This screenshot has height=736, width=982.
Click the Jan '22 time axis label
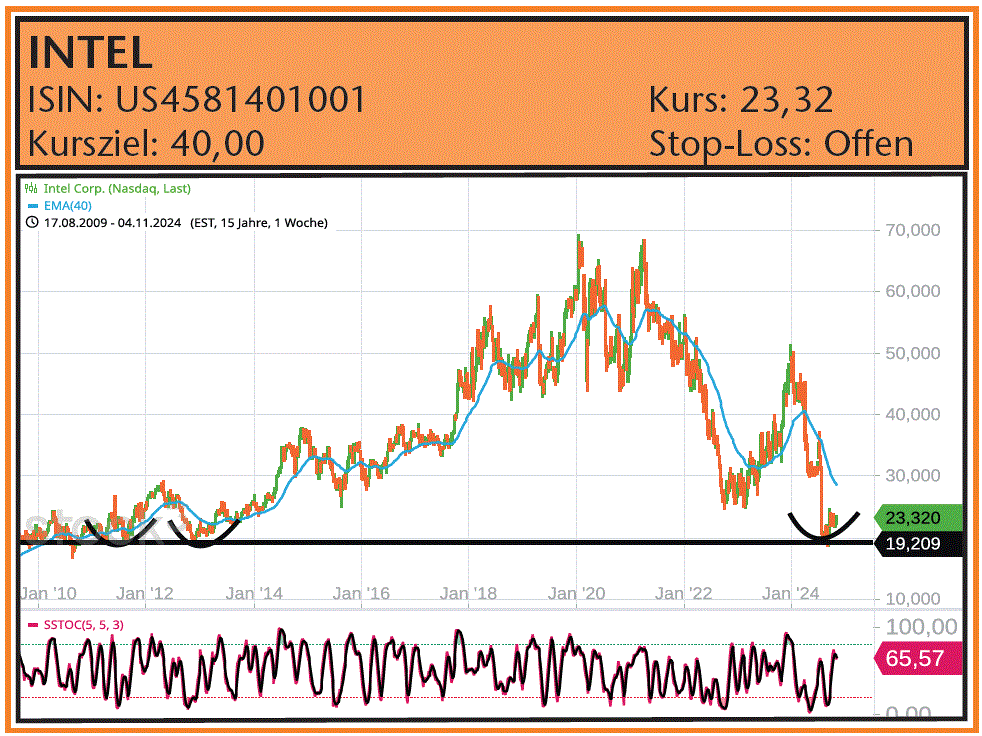pyautogui.click(x=683, y=593)
